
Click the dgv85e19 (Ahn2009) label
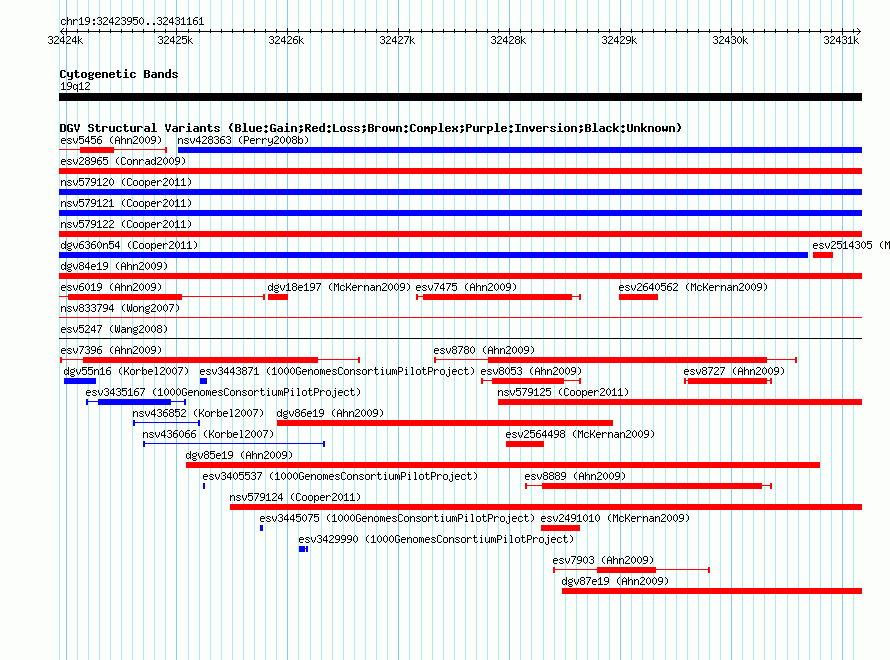pyautogui.click(x=239, y=455)
